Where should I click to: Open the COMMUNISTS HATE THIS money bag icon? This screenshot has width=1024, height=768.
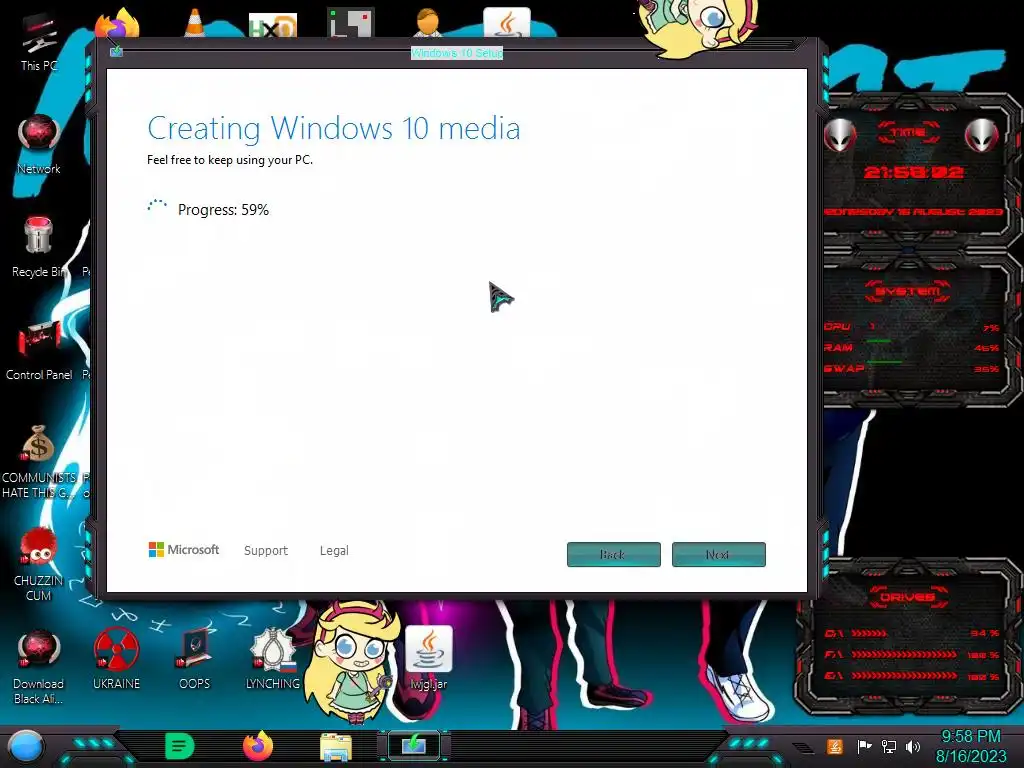click(39, 462)
